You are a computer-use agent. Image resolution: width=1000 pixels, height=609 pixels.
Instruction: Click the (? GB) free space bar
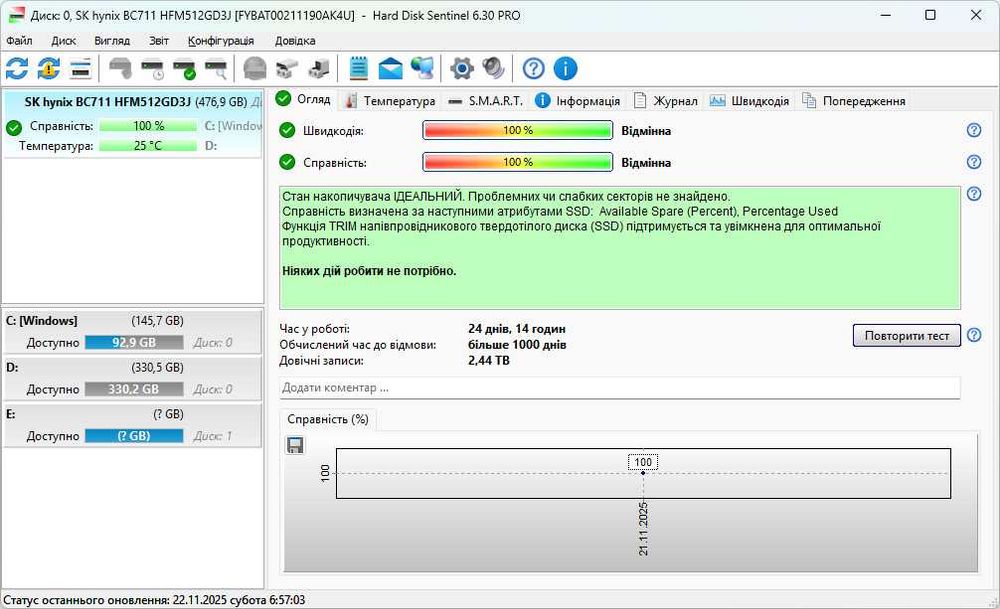point(134,436)
